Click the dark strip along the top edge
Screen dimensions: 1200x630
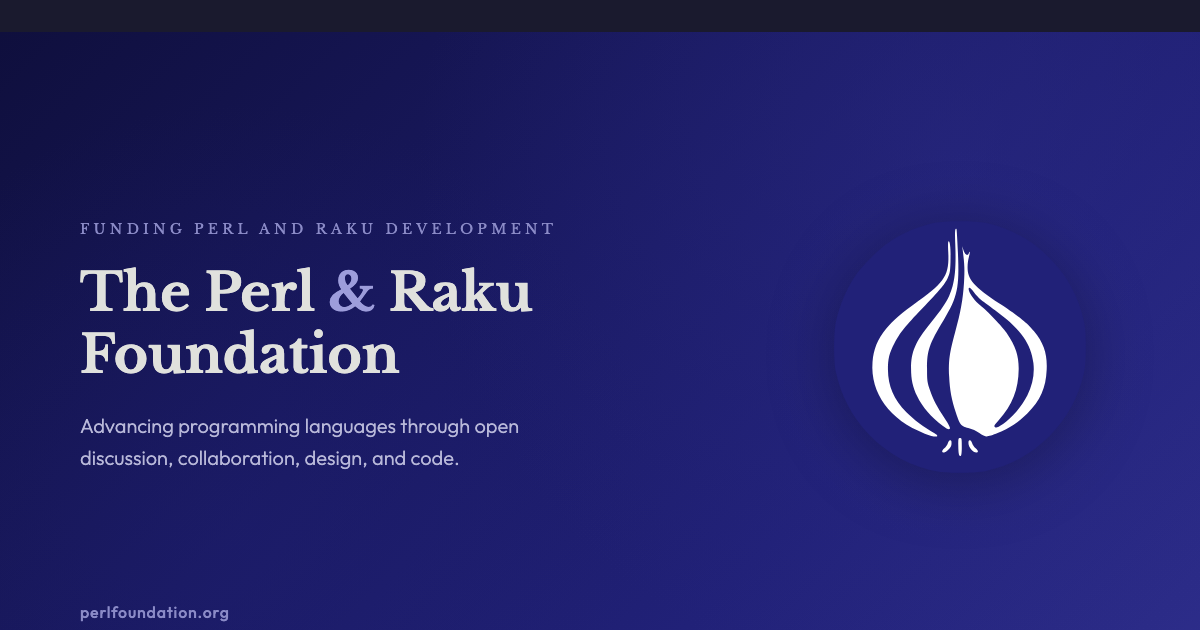(x=600, y=15)
